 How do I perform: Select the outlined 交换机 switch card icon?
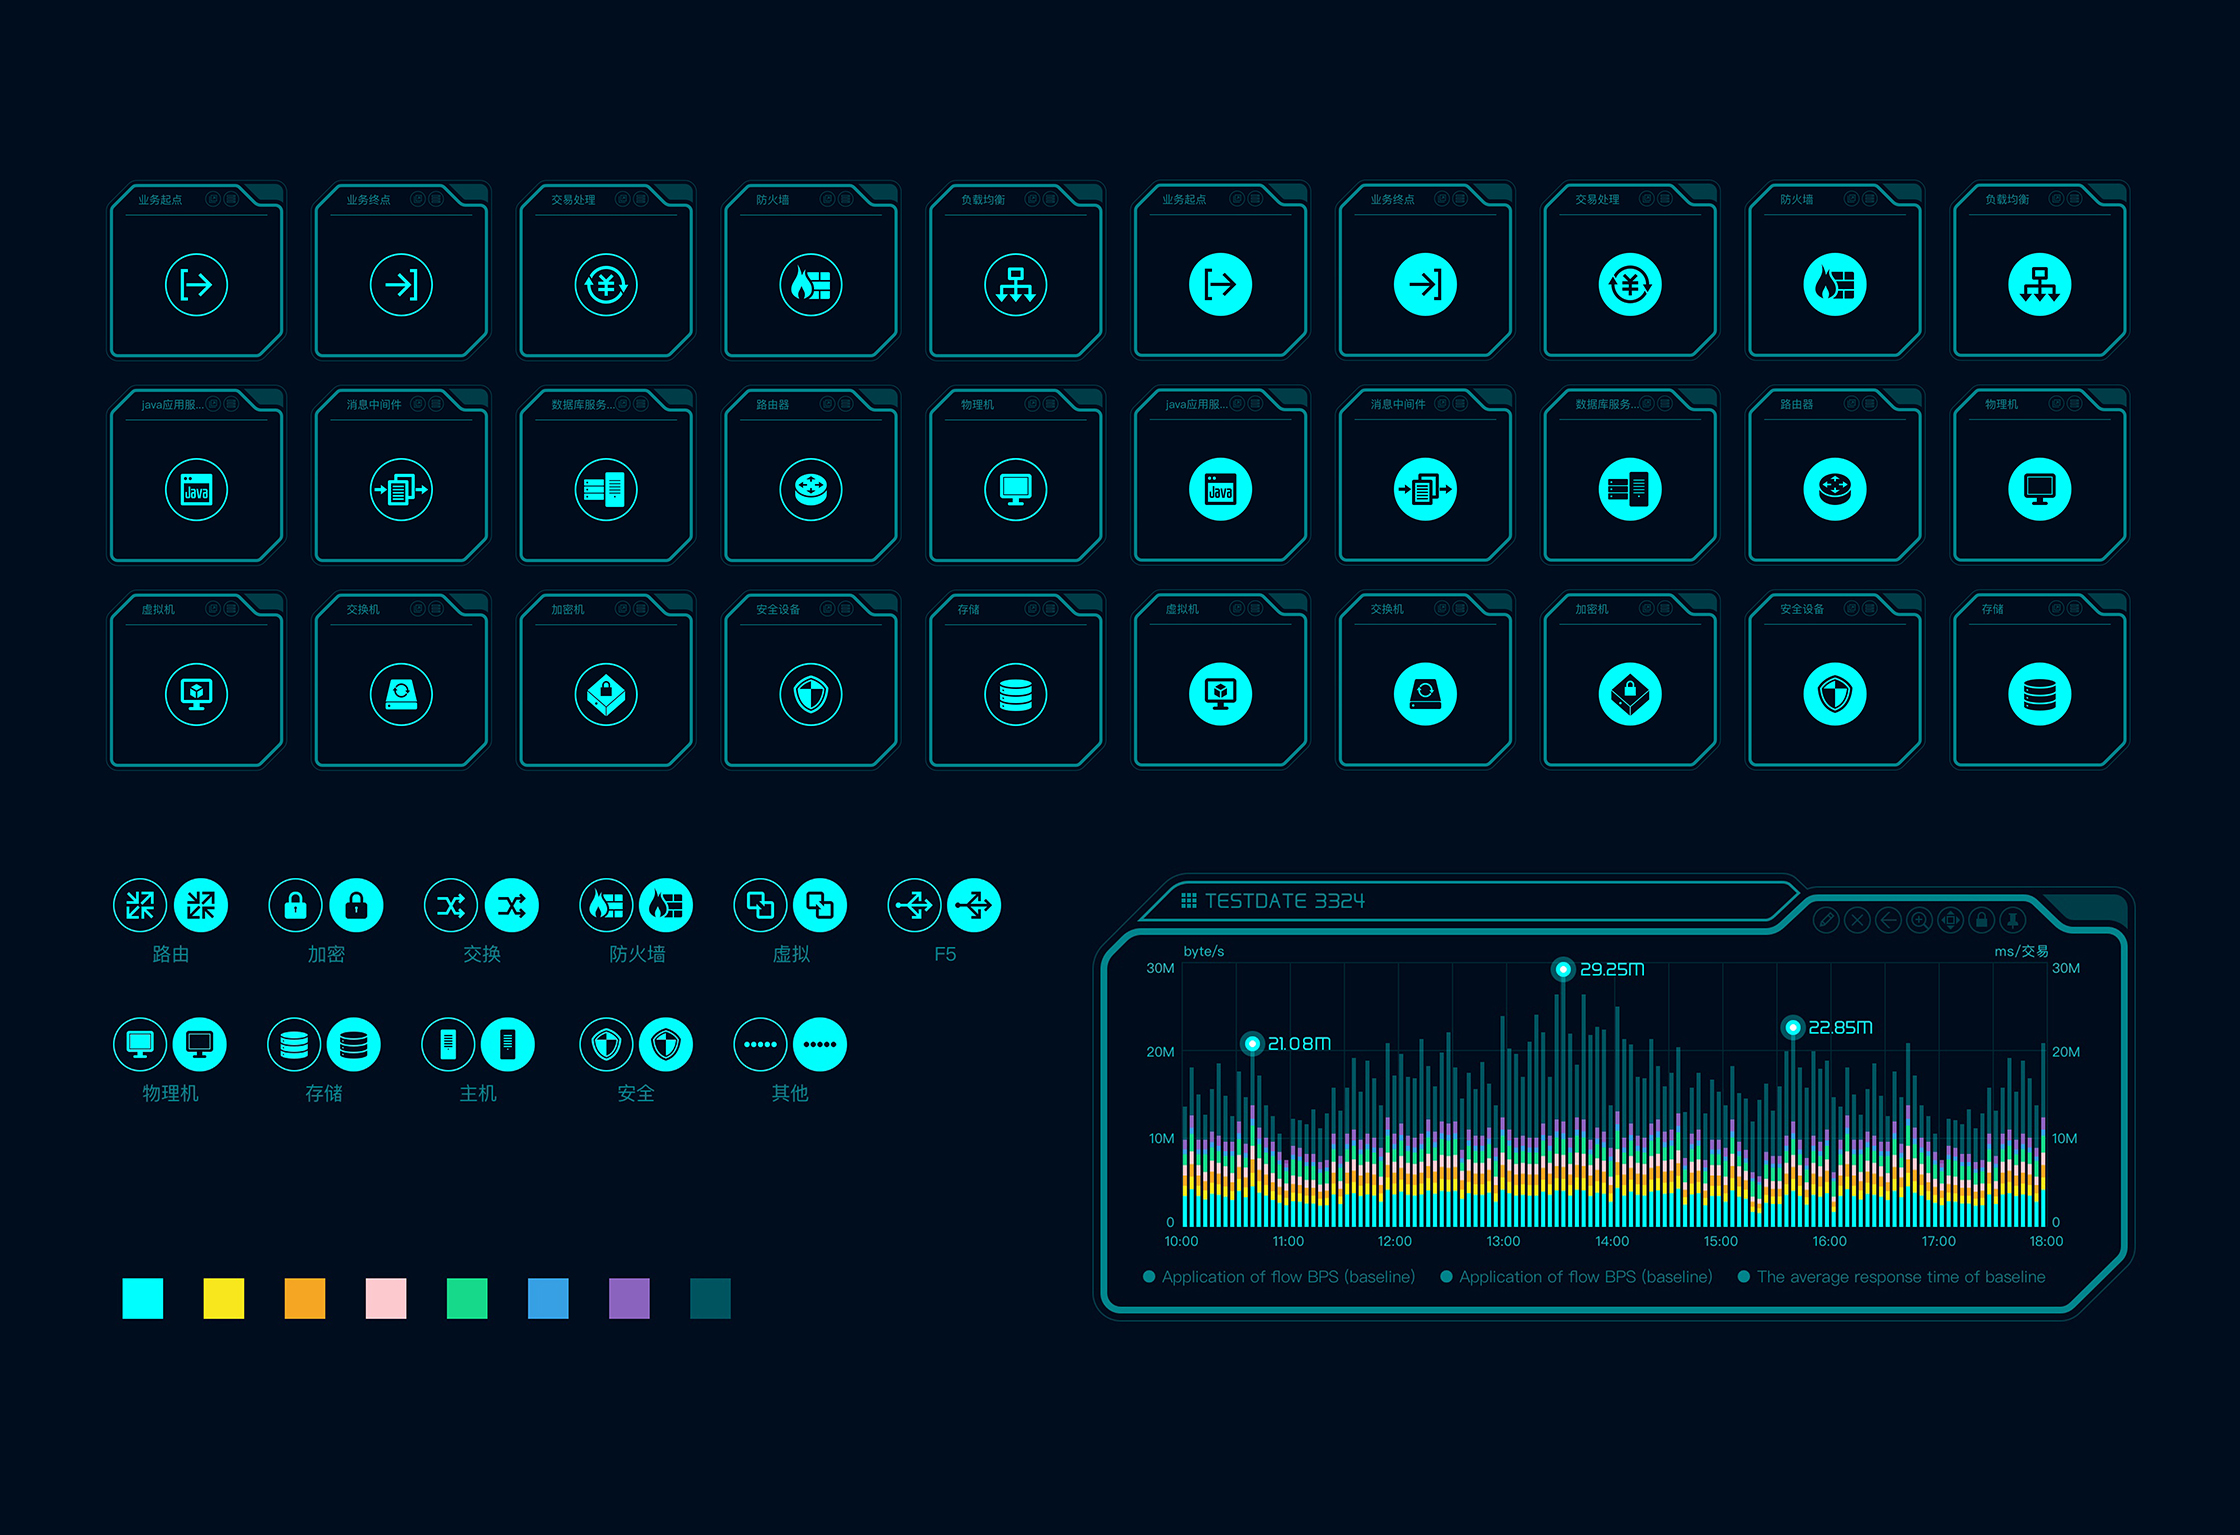pyautogui.click(x=401, y=694)
